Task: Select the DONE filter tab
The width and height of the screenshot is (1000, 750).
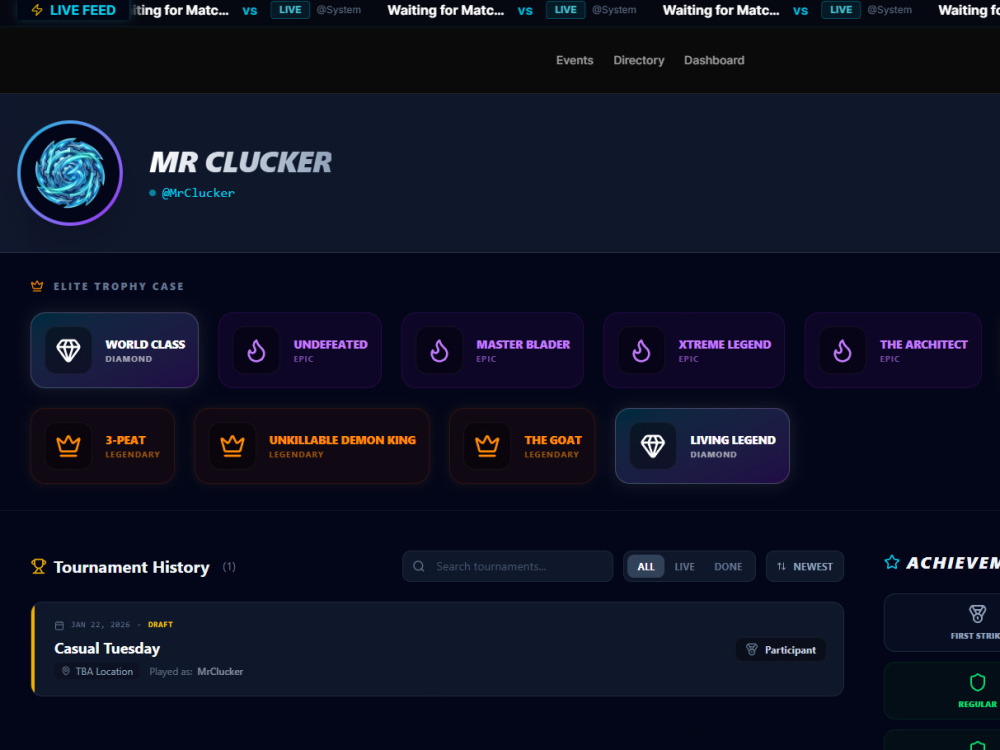Action: coord(728,566)
